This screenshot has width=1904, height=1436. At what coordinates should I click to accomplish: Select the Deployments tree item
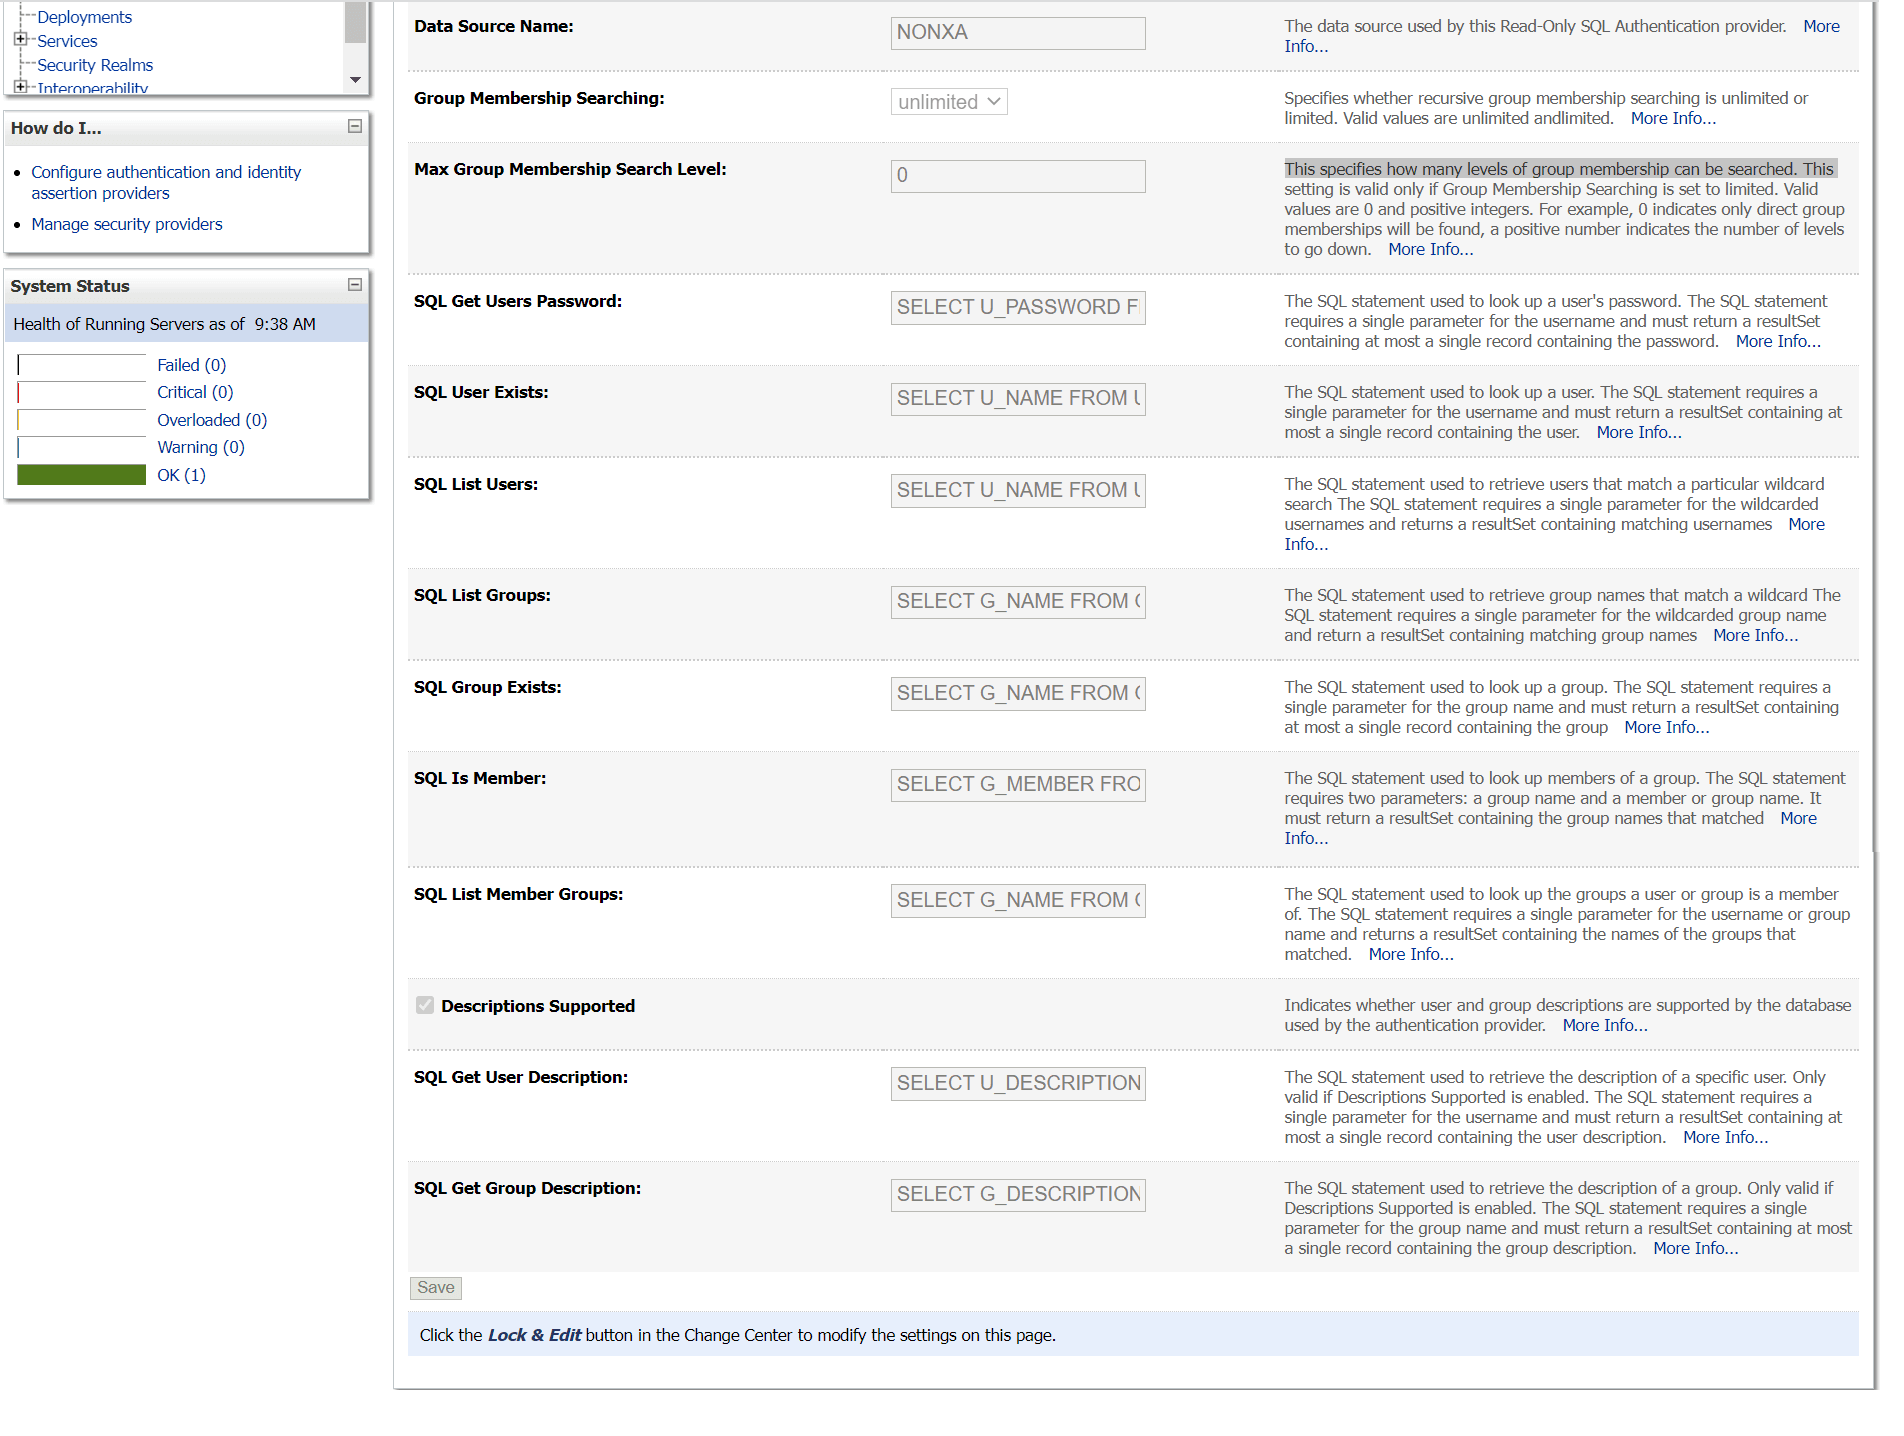tap(84, 16)
